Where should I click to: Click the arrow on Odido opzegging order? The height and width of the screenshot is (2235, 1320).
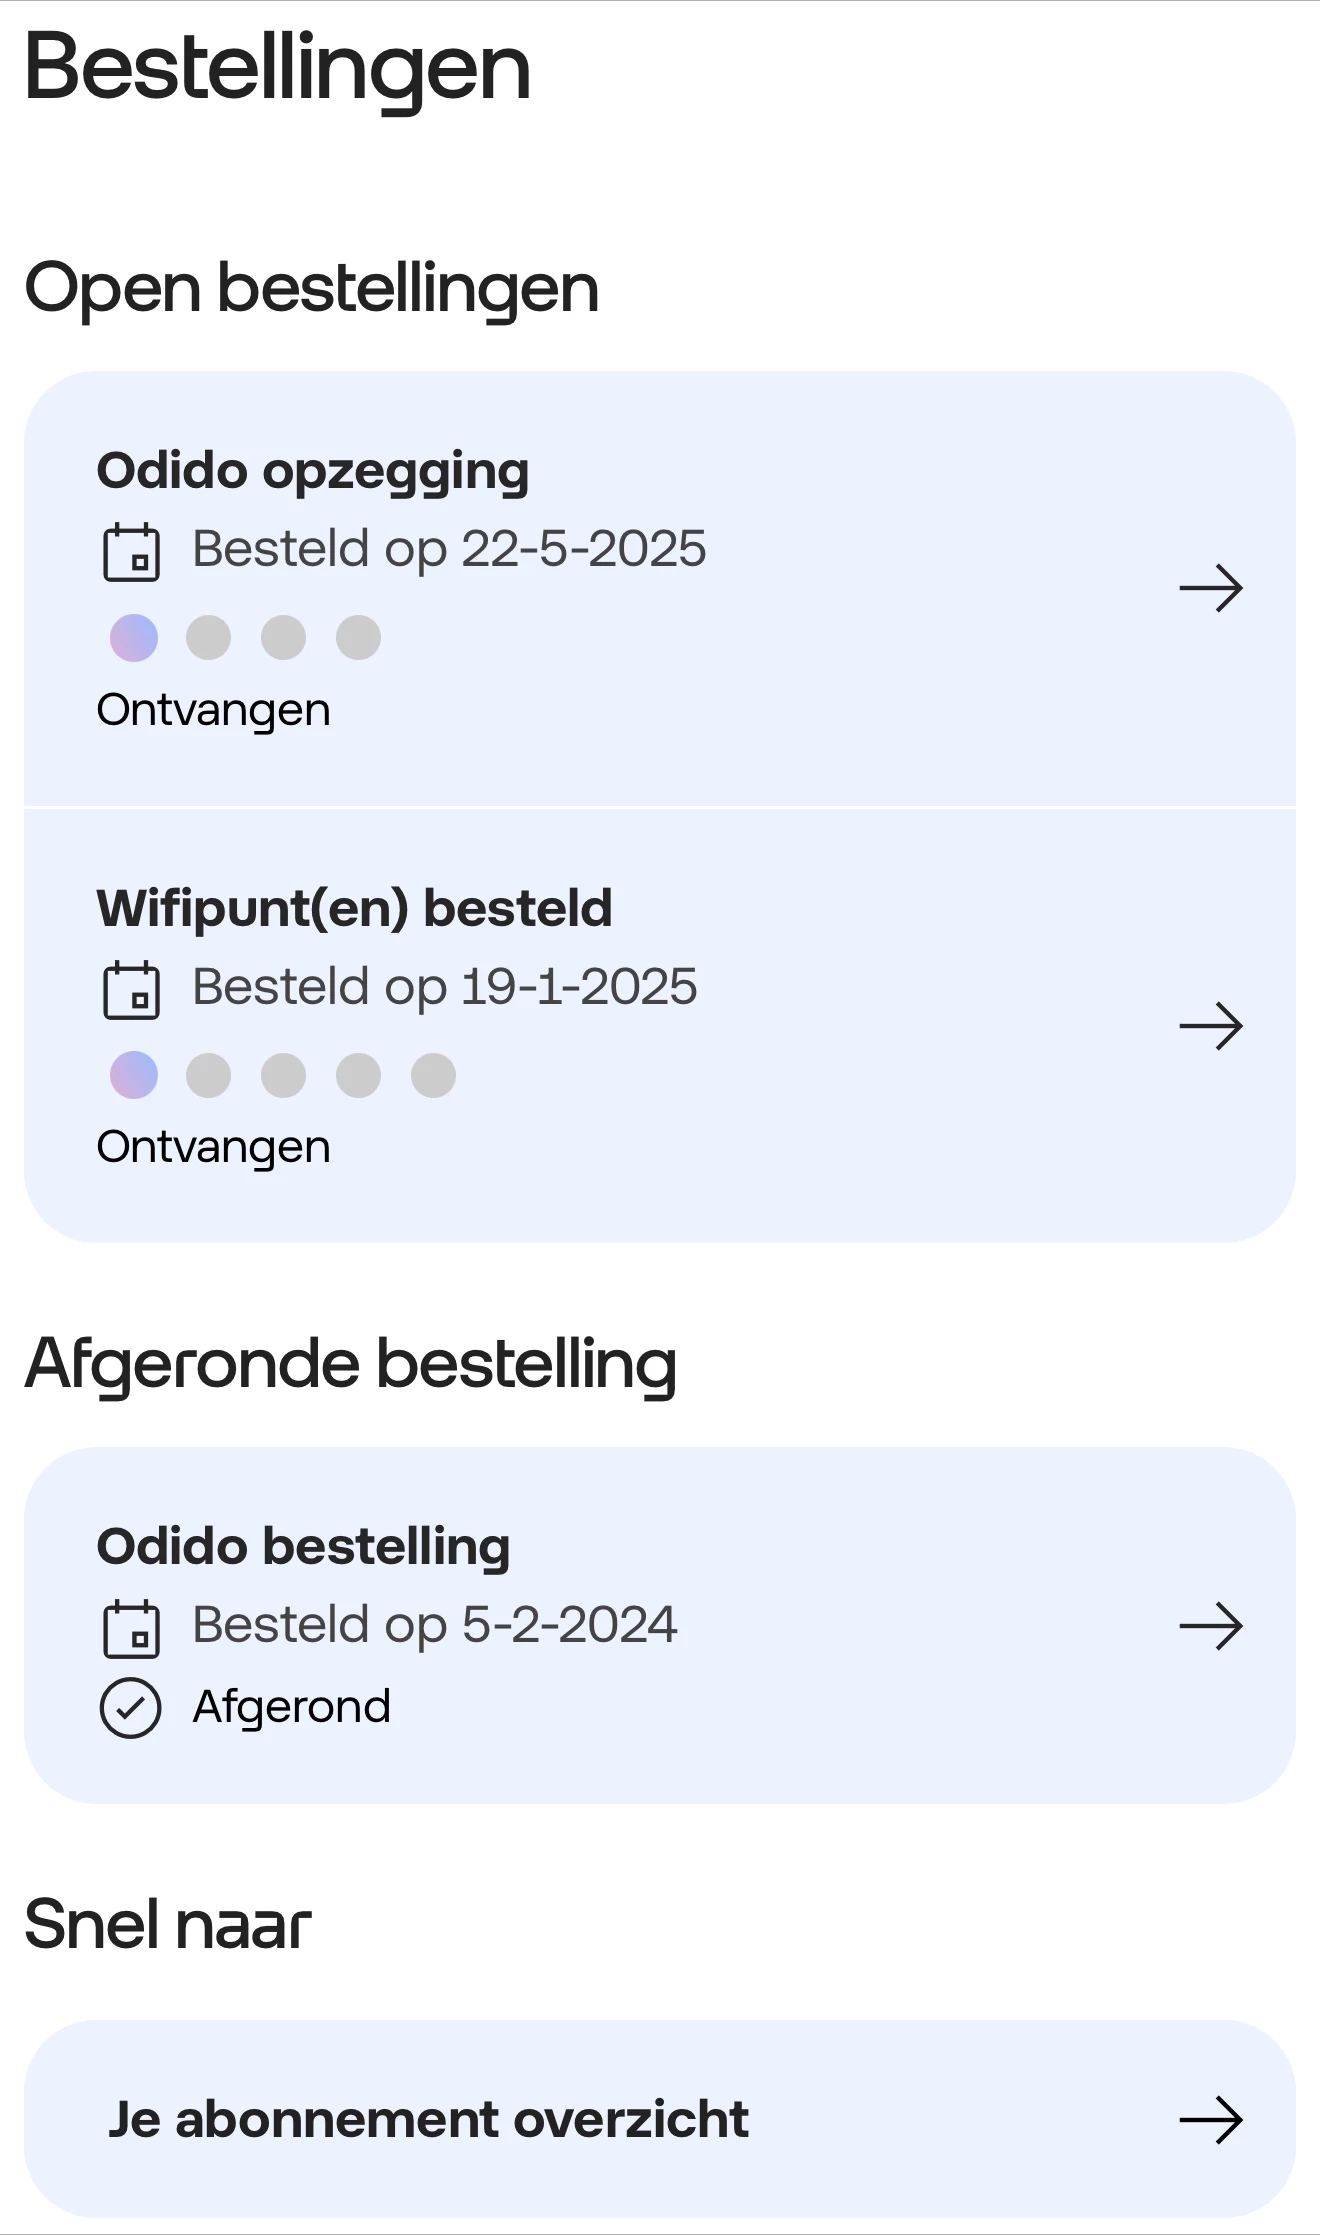coord(1210,588)
